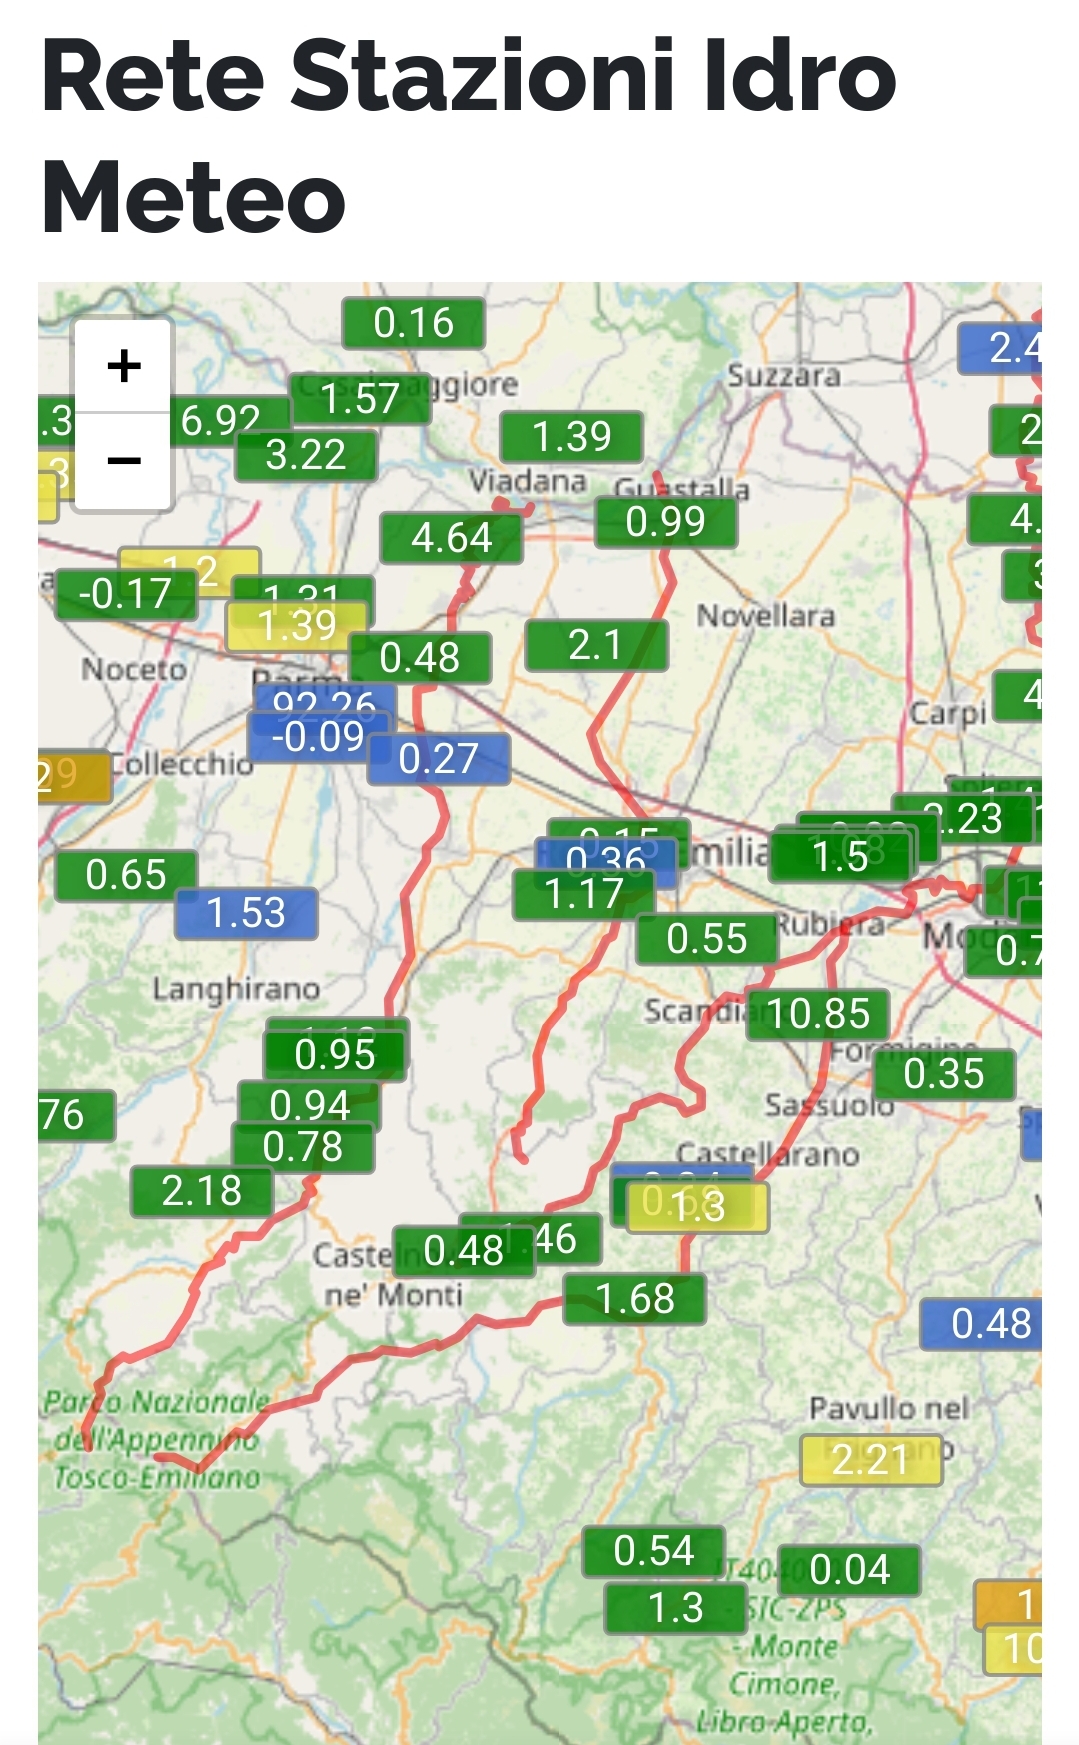Click the Rete Stazioni Idro Meteo heading
This screenshot has width=1079, height=1745.
(x=468, y=137)
